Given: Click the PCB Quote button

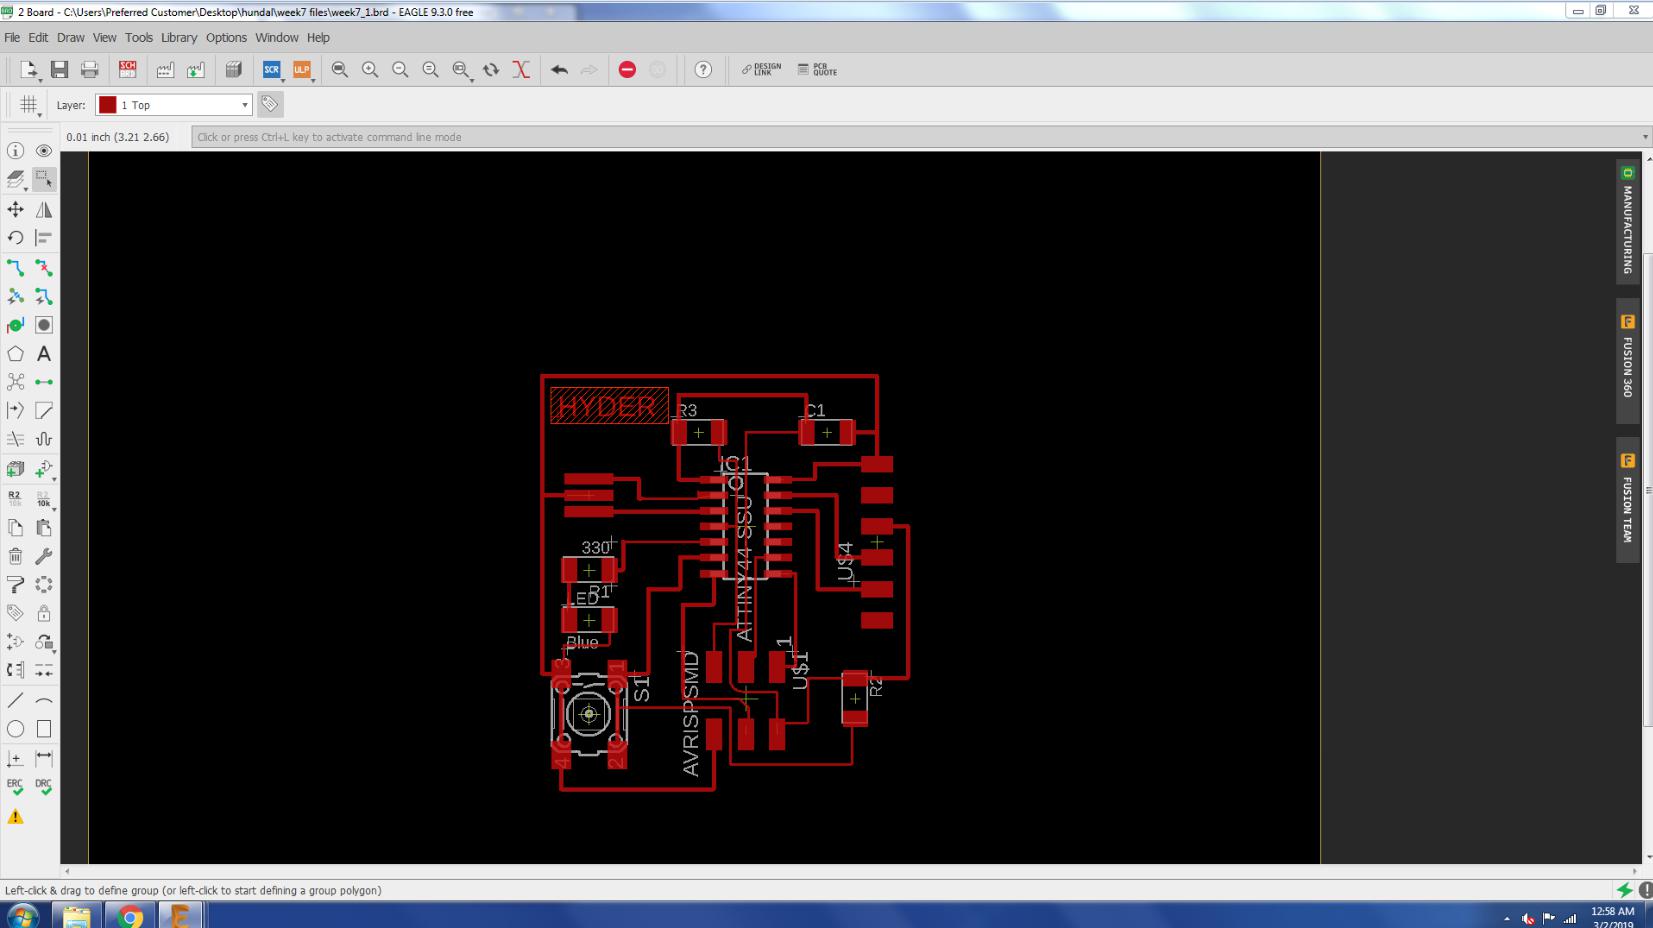Looking at the screenshot, I should tap(817, 70).
